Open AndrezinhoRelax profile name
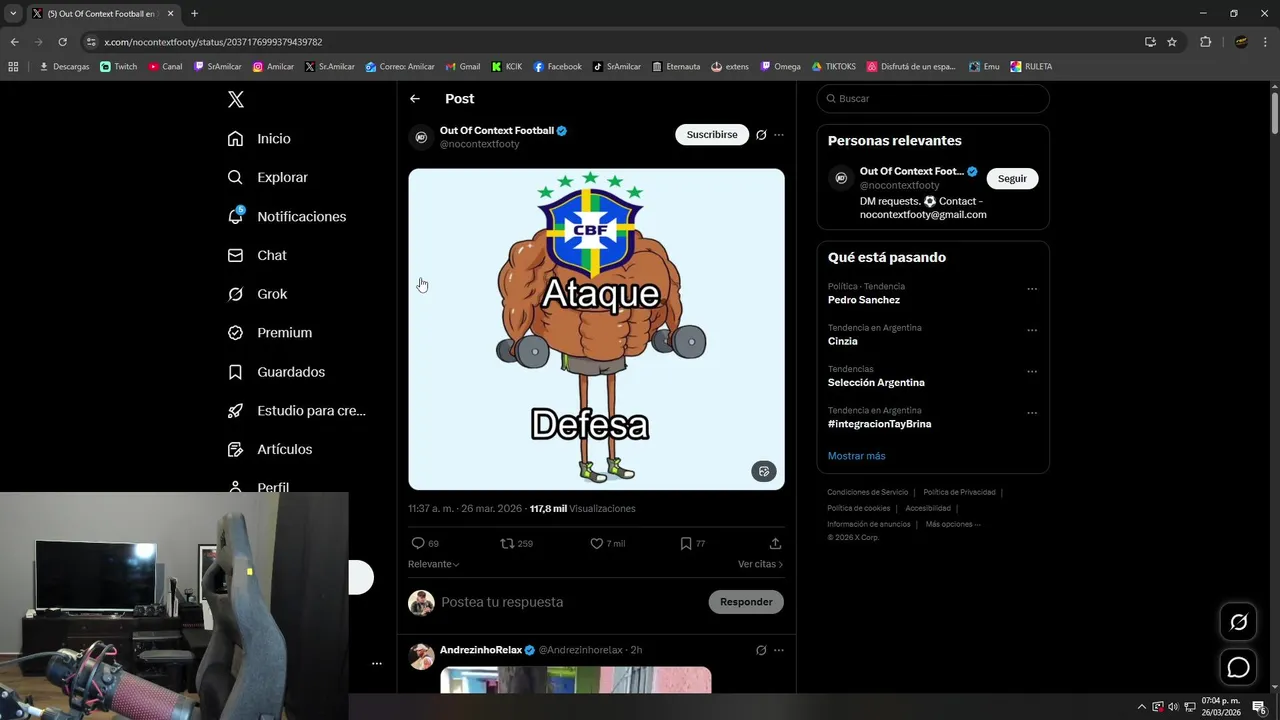This screenshot has height=720, width=1280. 481,650
